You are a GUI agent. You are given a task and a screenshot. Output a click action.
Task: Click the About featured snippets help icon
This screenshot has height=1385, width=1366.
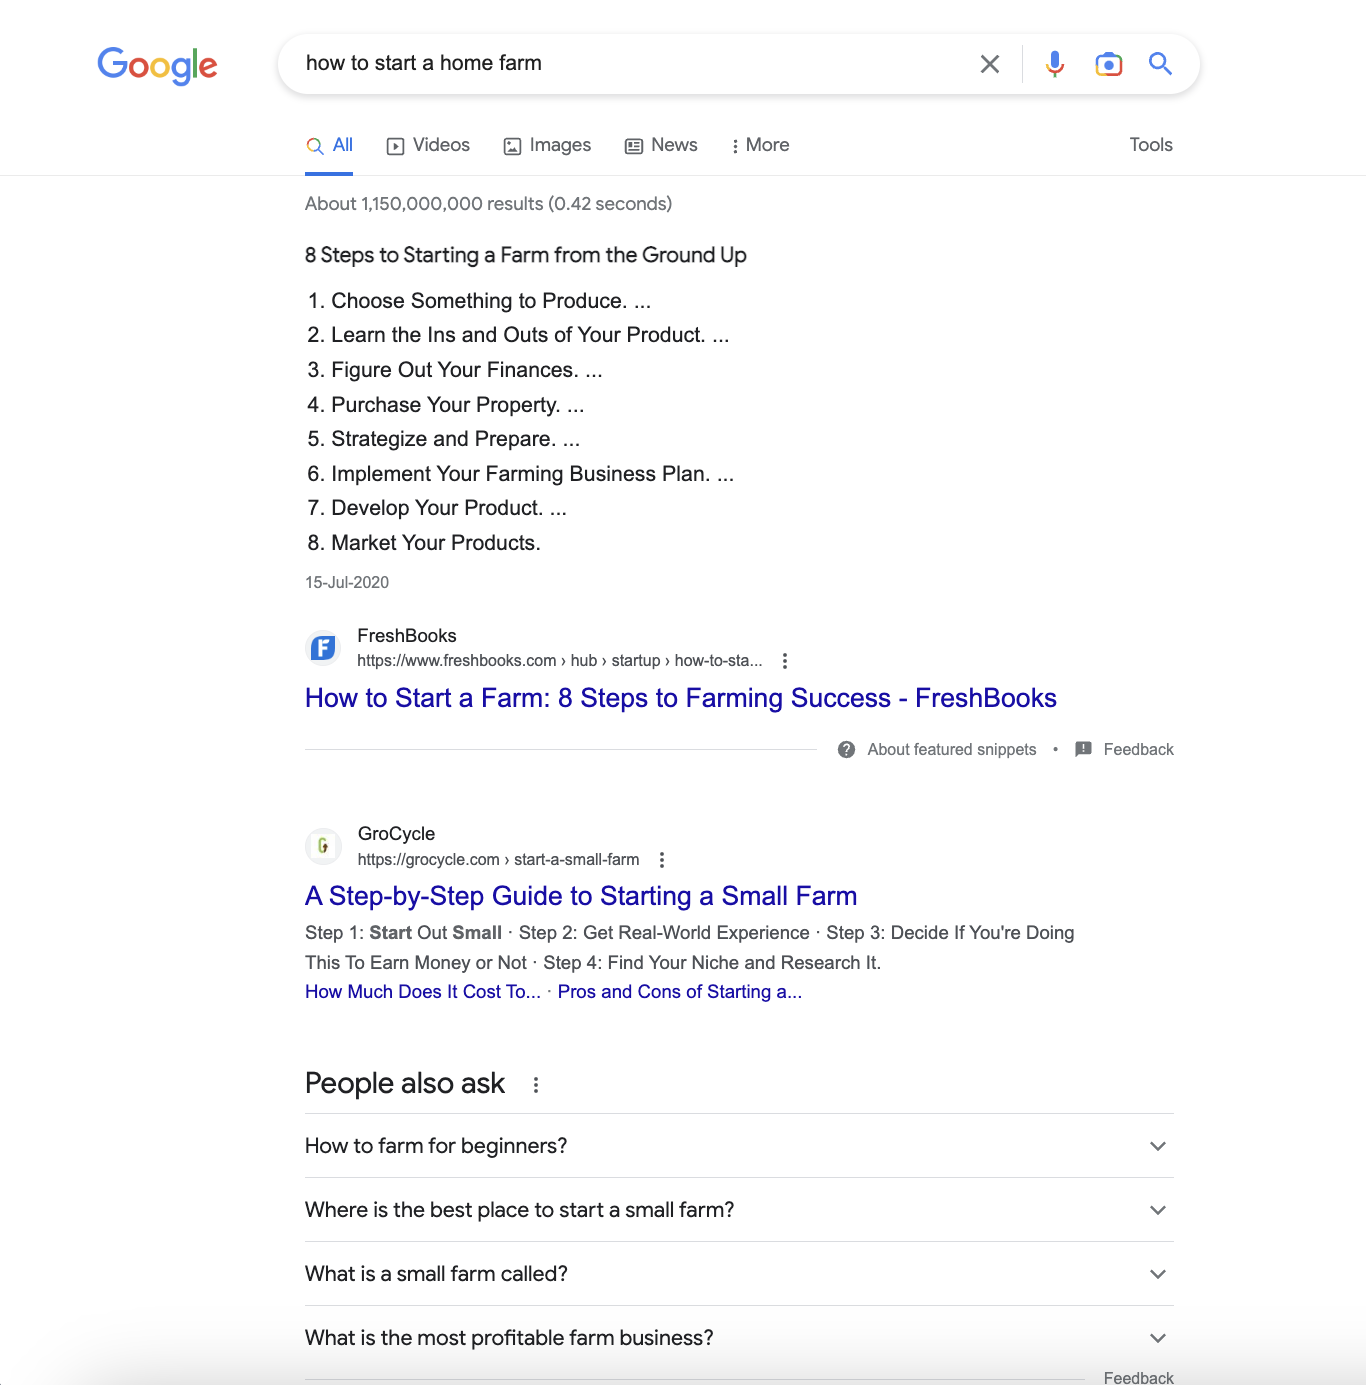(846, 750)
